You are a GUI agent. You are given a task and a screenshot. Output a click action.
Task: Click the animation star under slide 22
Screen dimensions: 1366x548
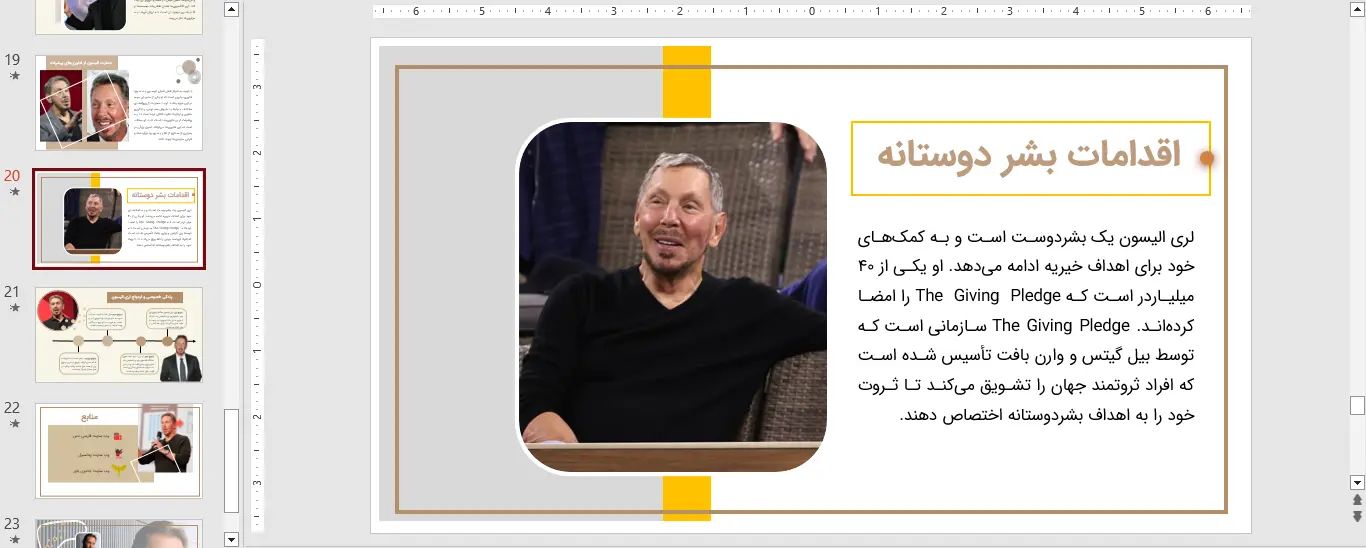[14, 424]
